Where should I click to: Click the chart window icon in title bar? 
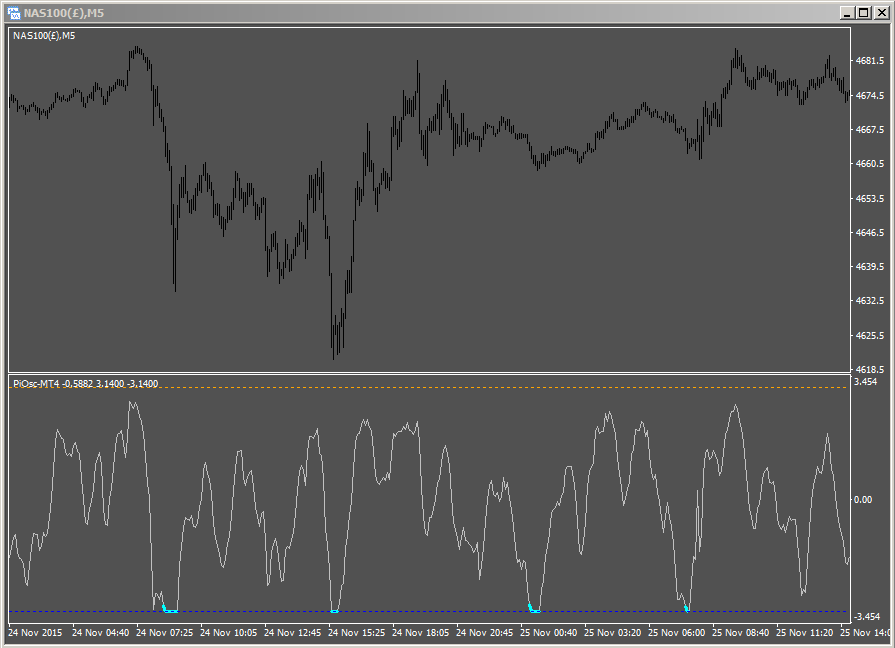(x=13, y=12)
